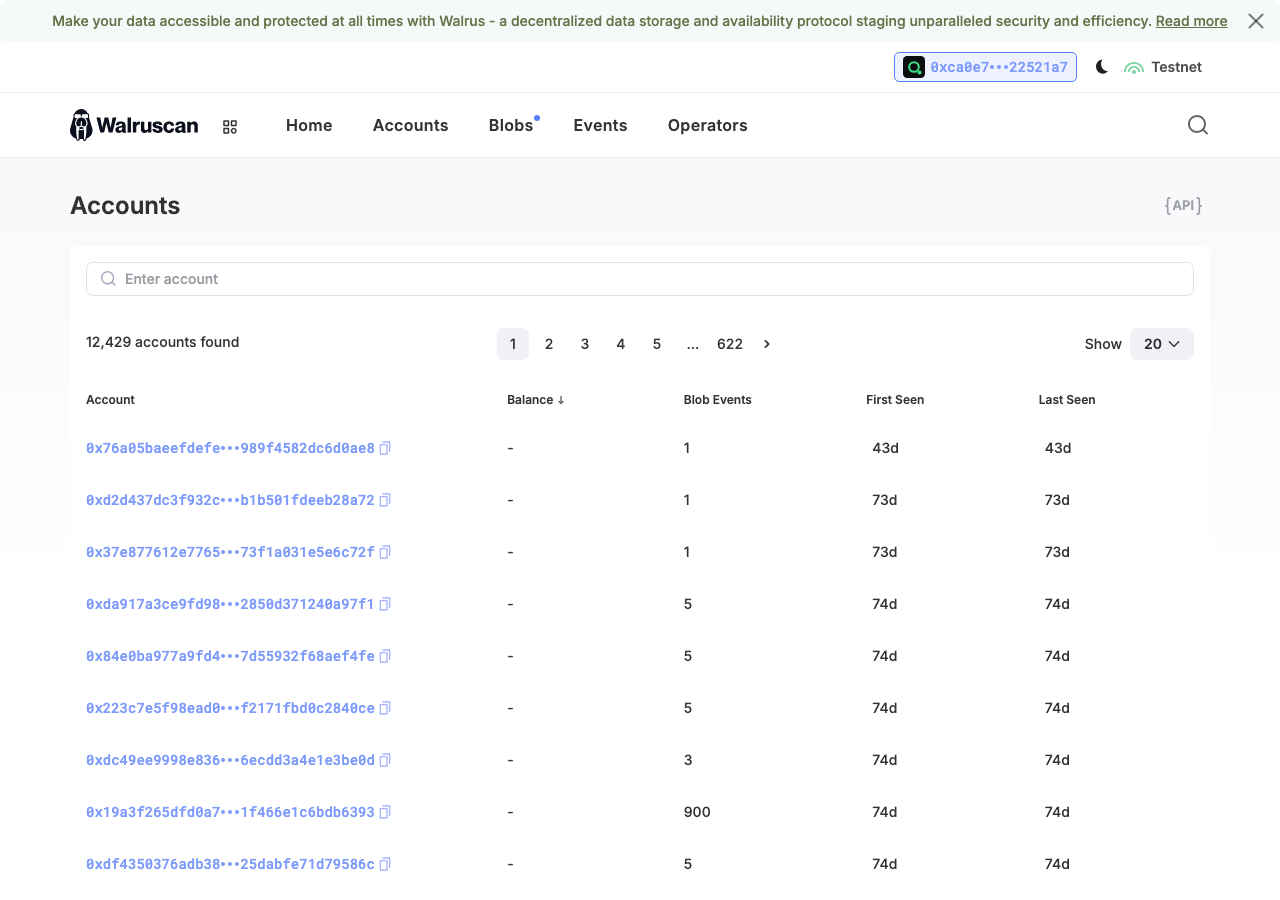Open account 0xdc49ee9998e836•••6ecdd3a4e1e3be0d
Screen dimensions: 1280x900
[230, 760]
